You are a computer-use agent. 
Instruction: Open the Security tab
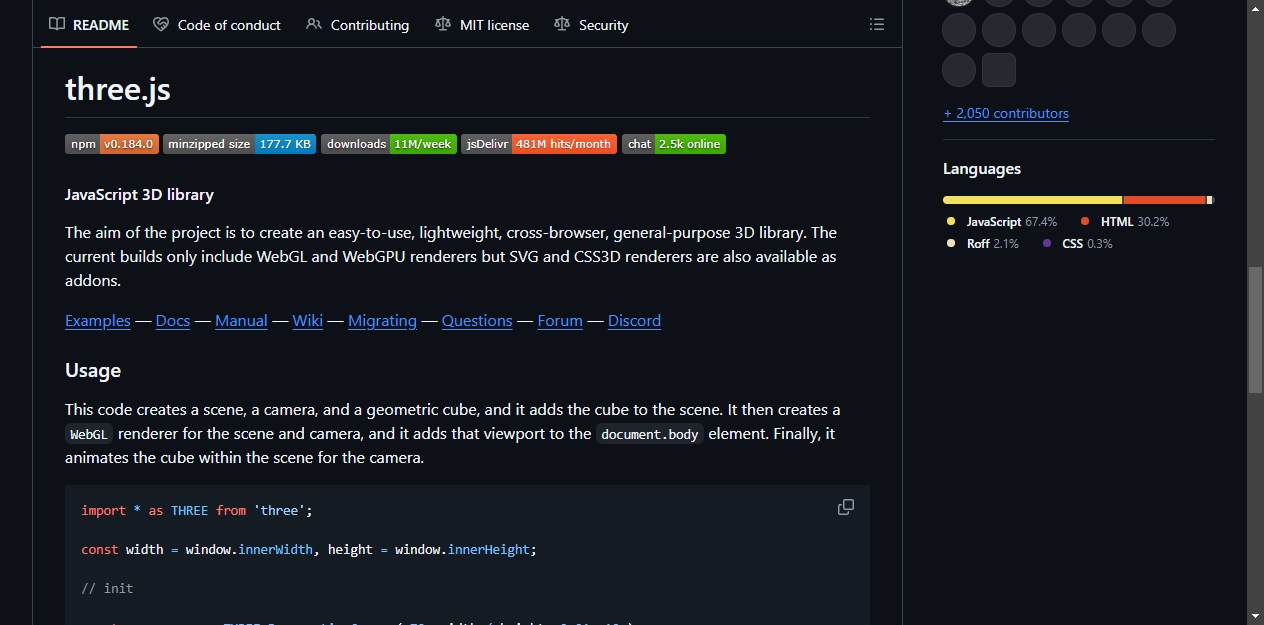(591, 25)
